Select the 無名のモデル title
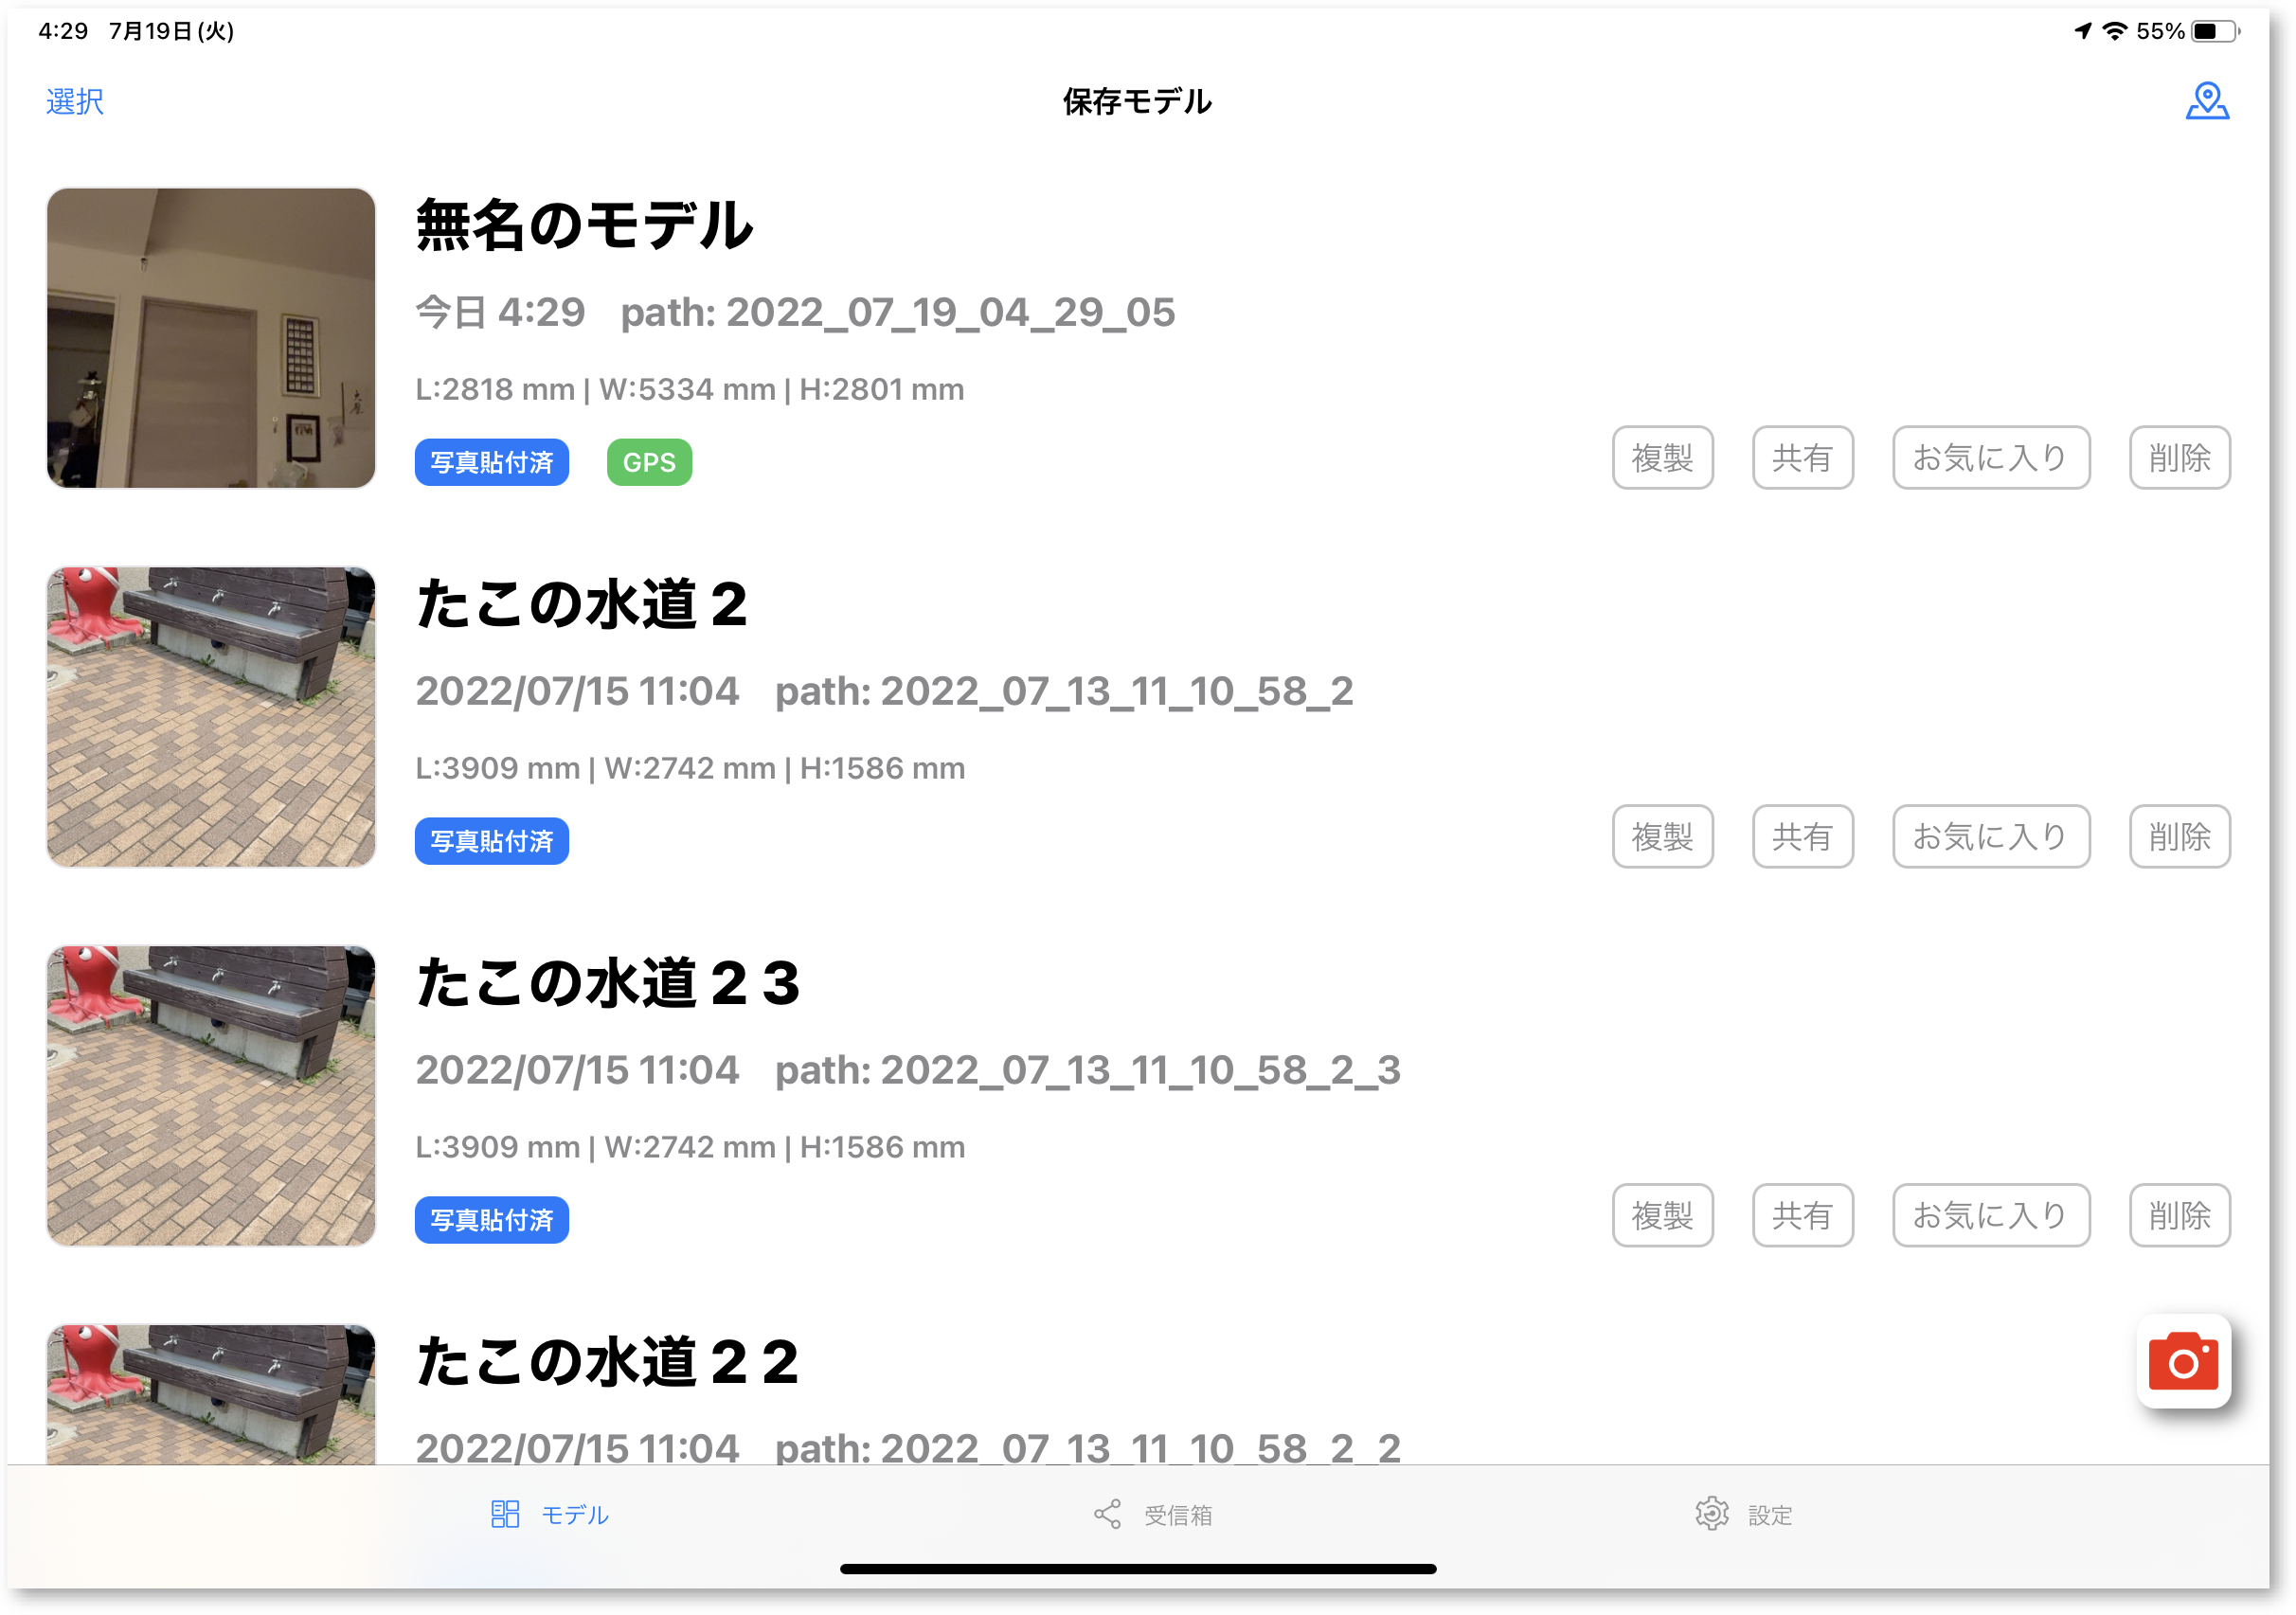The height and width of the screenshot is (1615, 2296). click(x=584, y=225)
